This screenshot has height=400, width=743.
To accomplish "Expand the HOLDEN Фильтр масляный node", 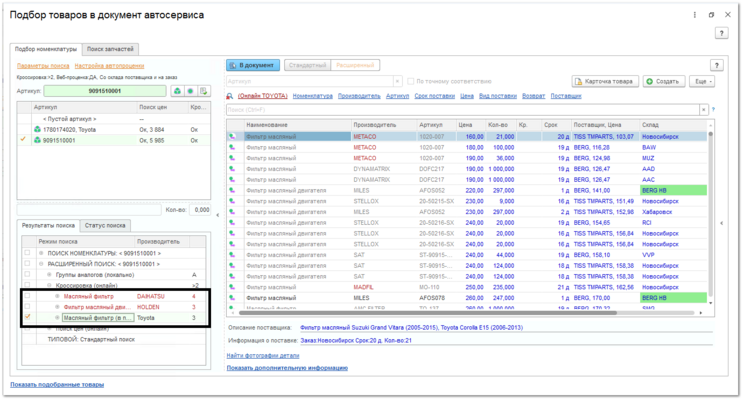I will click(x=57, y=307).
